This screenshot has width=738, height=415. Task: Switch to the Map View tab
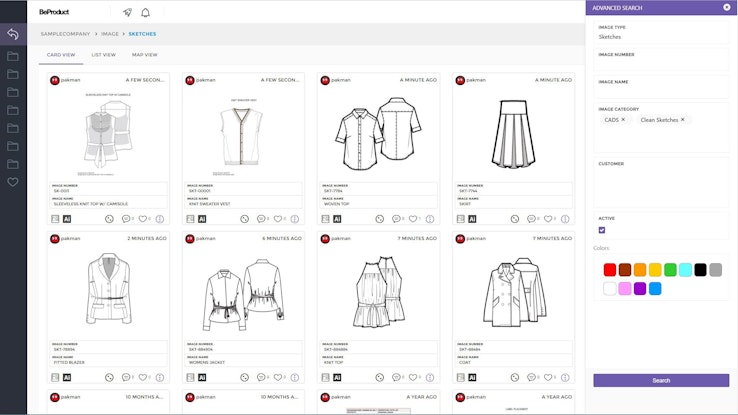point(144,55)
